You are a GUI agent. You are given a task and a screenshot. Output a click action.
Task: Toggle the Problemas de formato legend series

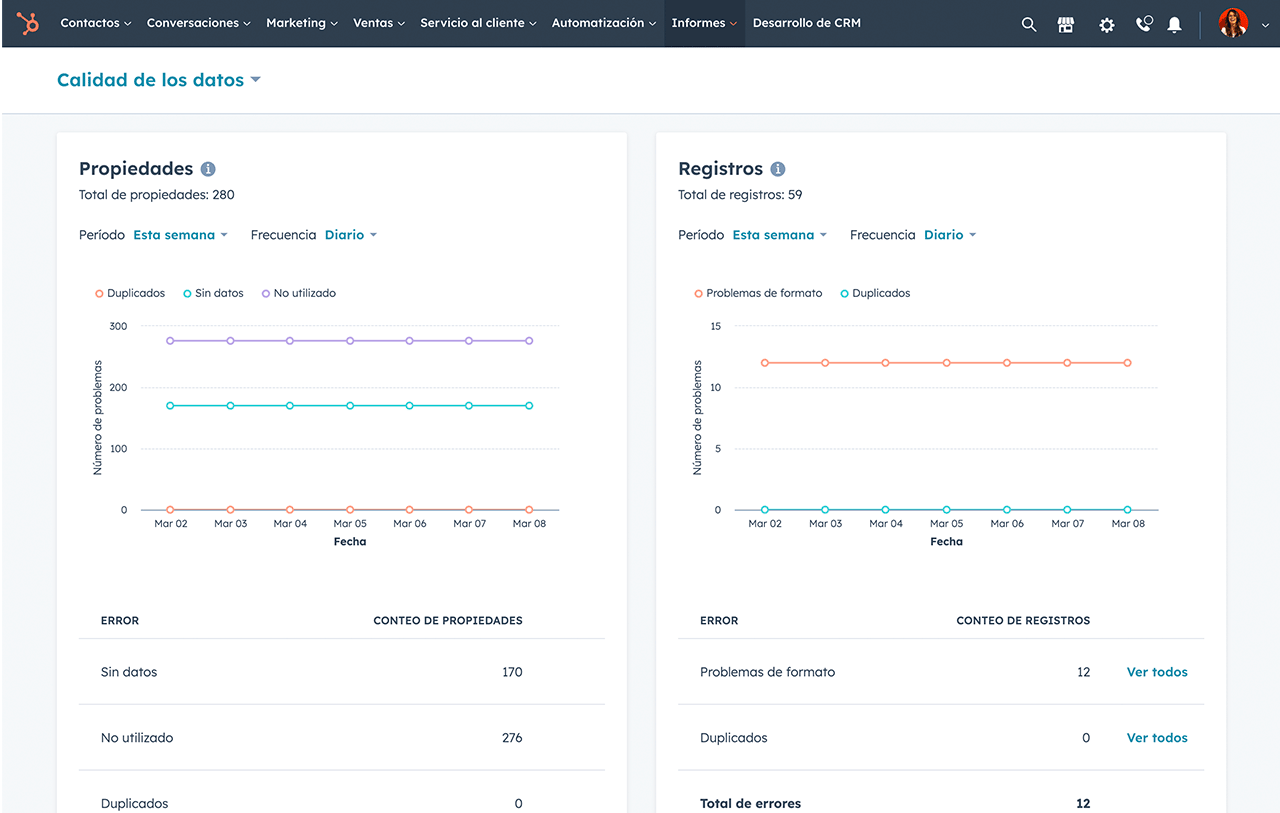758,293
